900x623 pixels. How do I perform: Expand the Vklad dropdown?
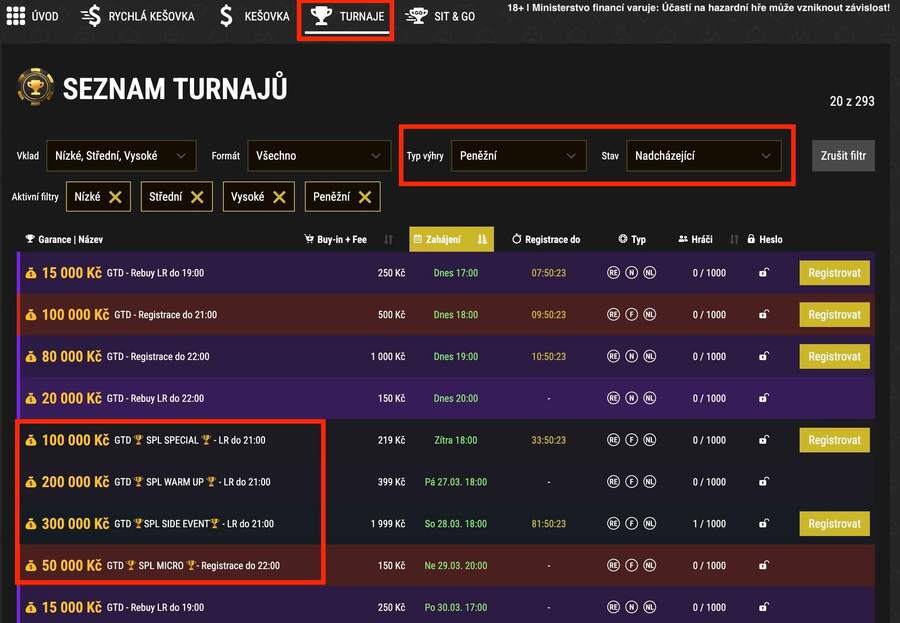click(121, 156)
